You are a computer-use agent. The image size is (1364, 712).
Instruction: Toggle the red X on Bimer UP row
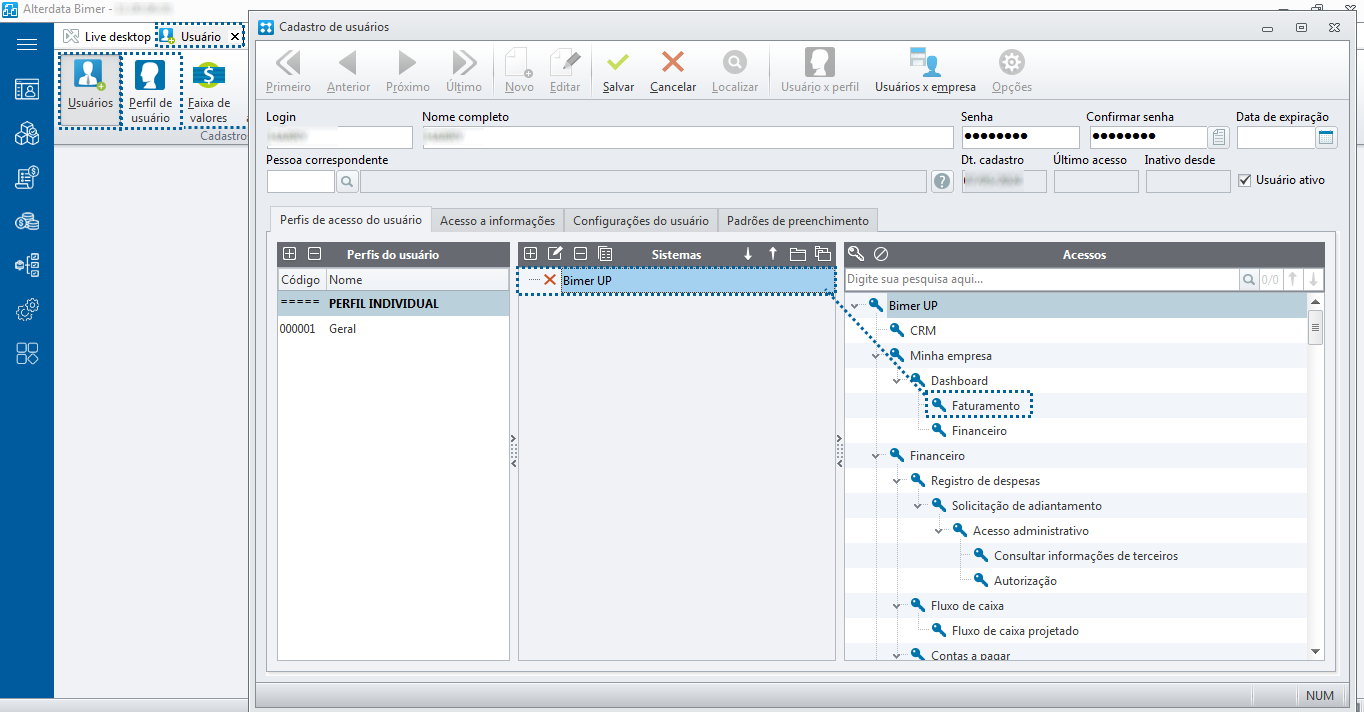[x=550, y=280]
